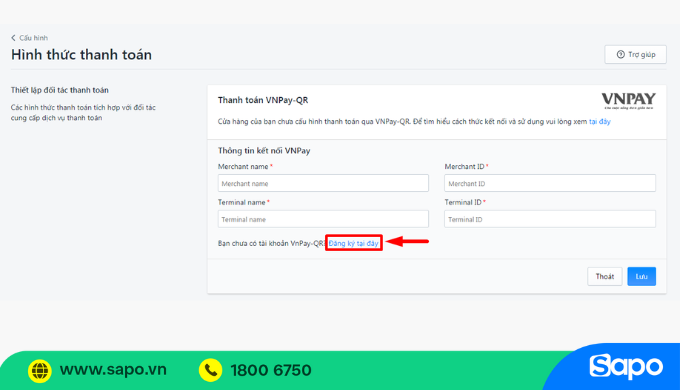This screenshot has width=680, height=390.
Task: Open the Trợ giúp help button
Action: pyautogui.click(x=635, y=54)
